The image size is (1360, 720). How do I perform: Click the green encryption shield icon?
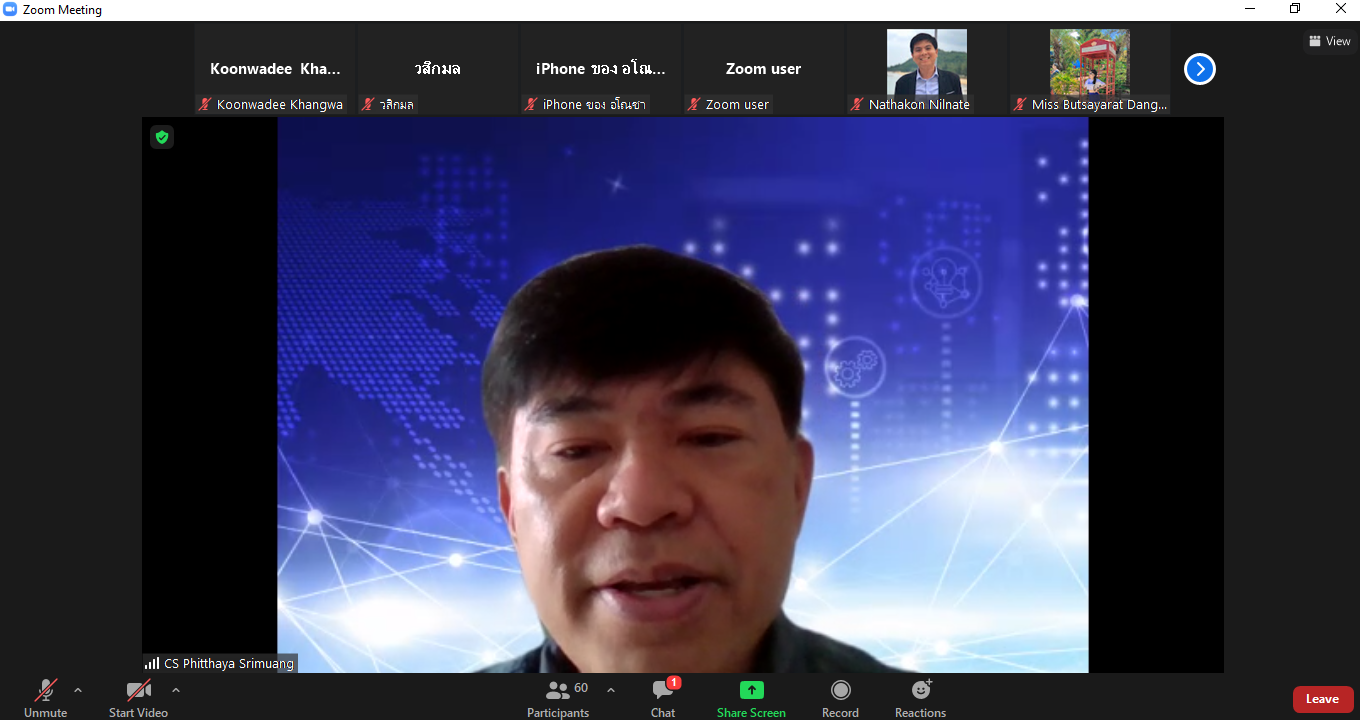(x=162, y=137)
